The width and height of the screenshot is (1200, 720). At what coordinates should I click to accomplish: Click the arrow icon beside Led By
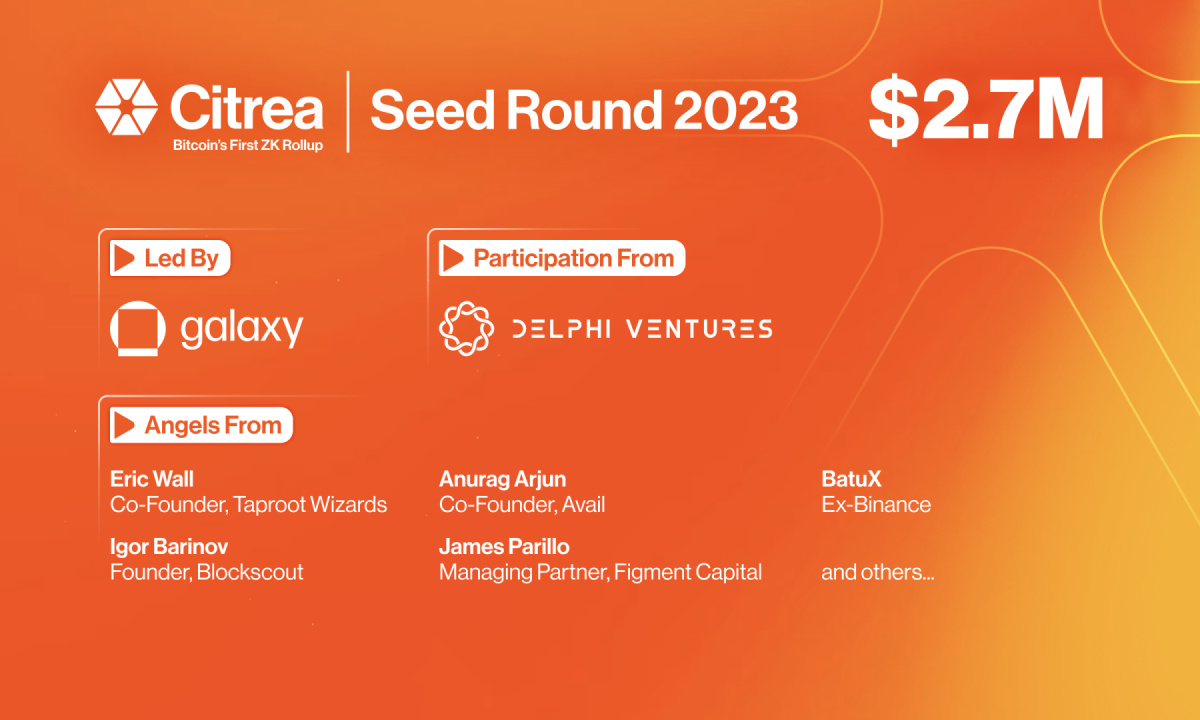click(x=125, y=259)
